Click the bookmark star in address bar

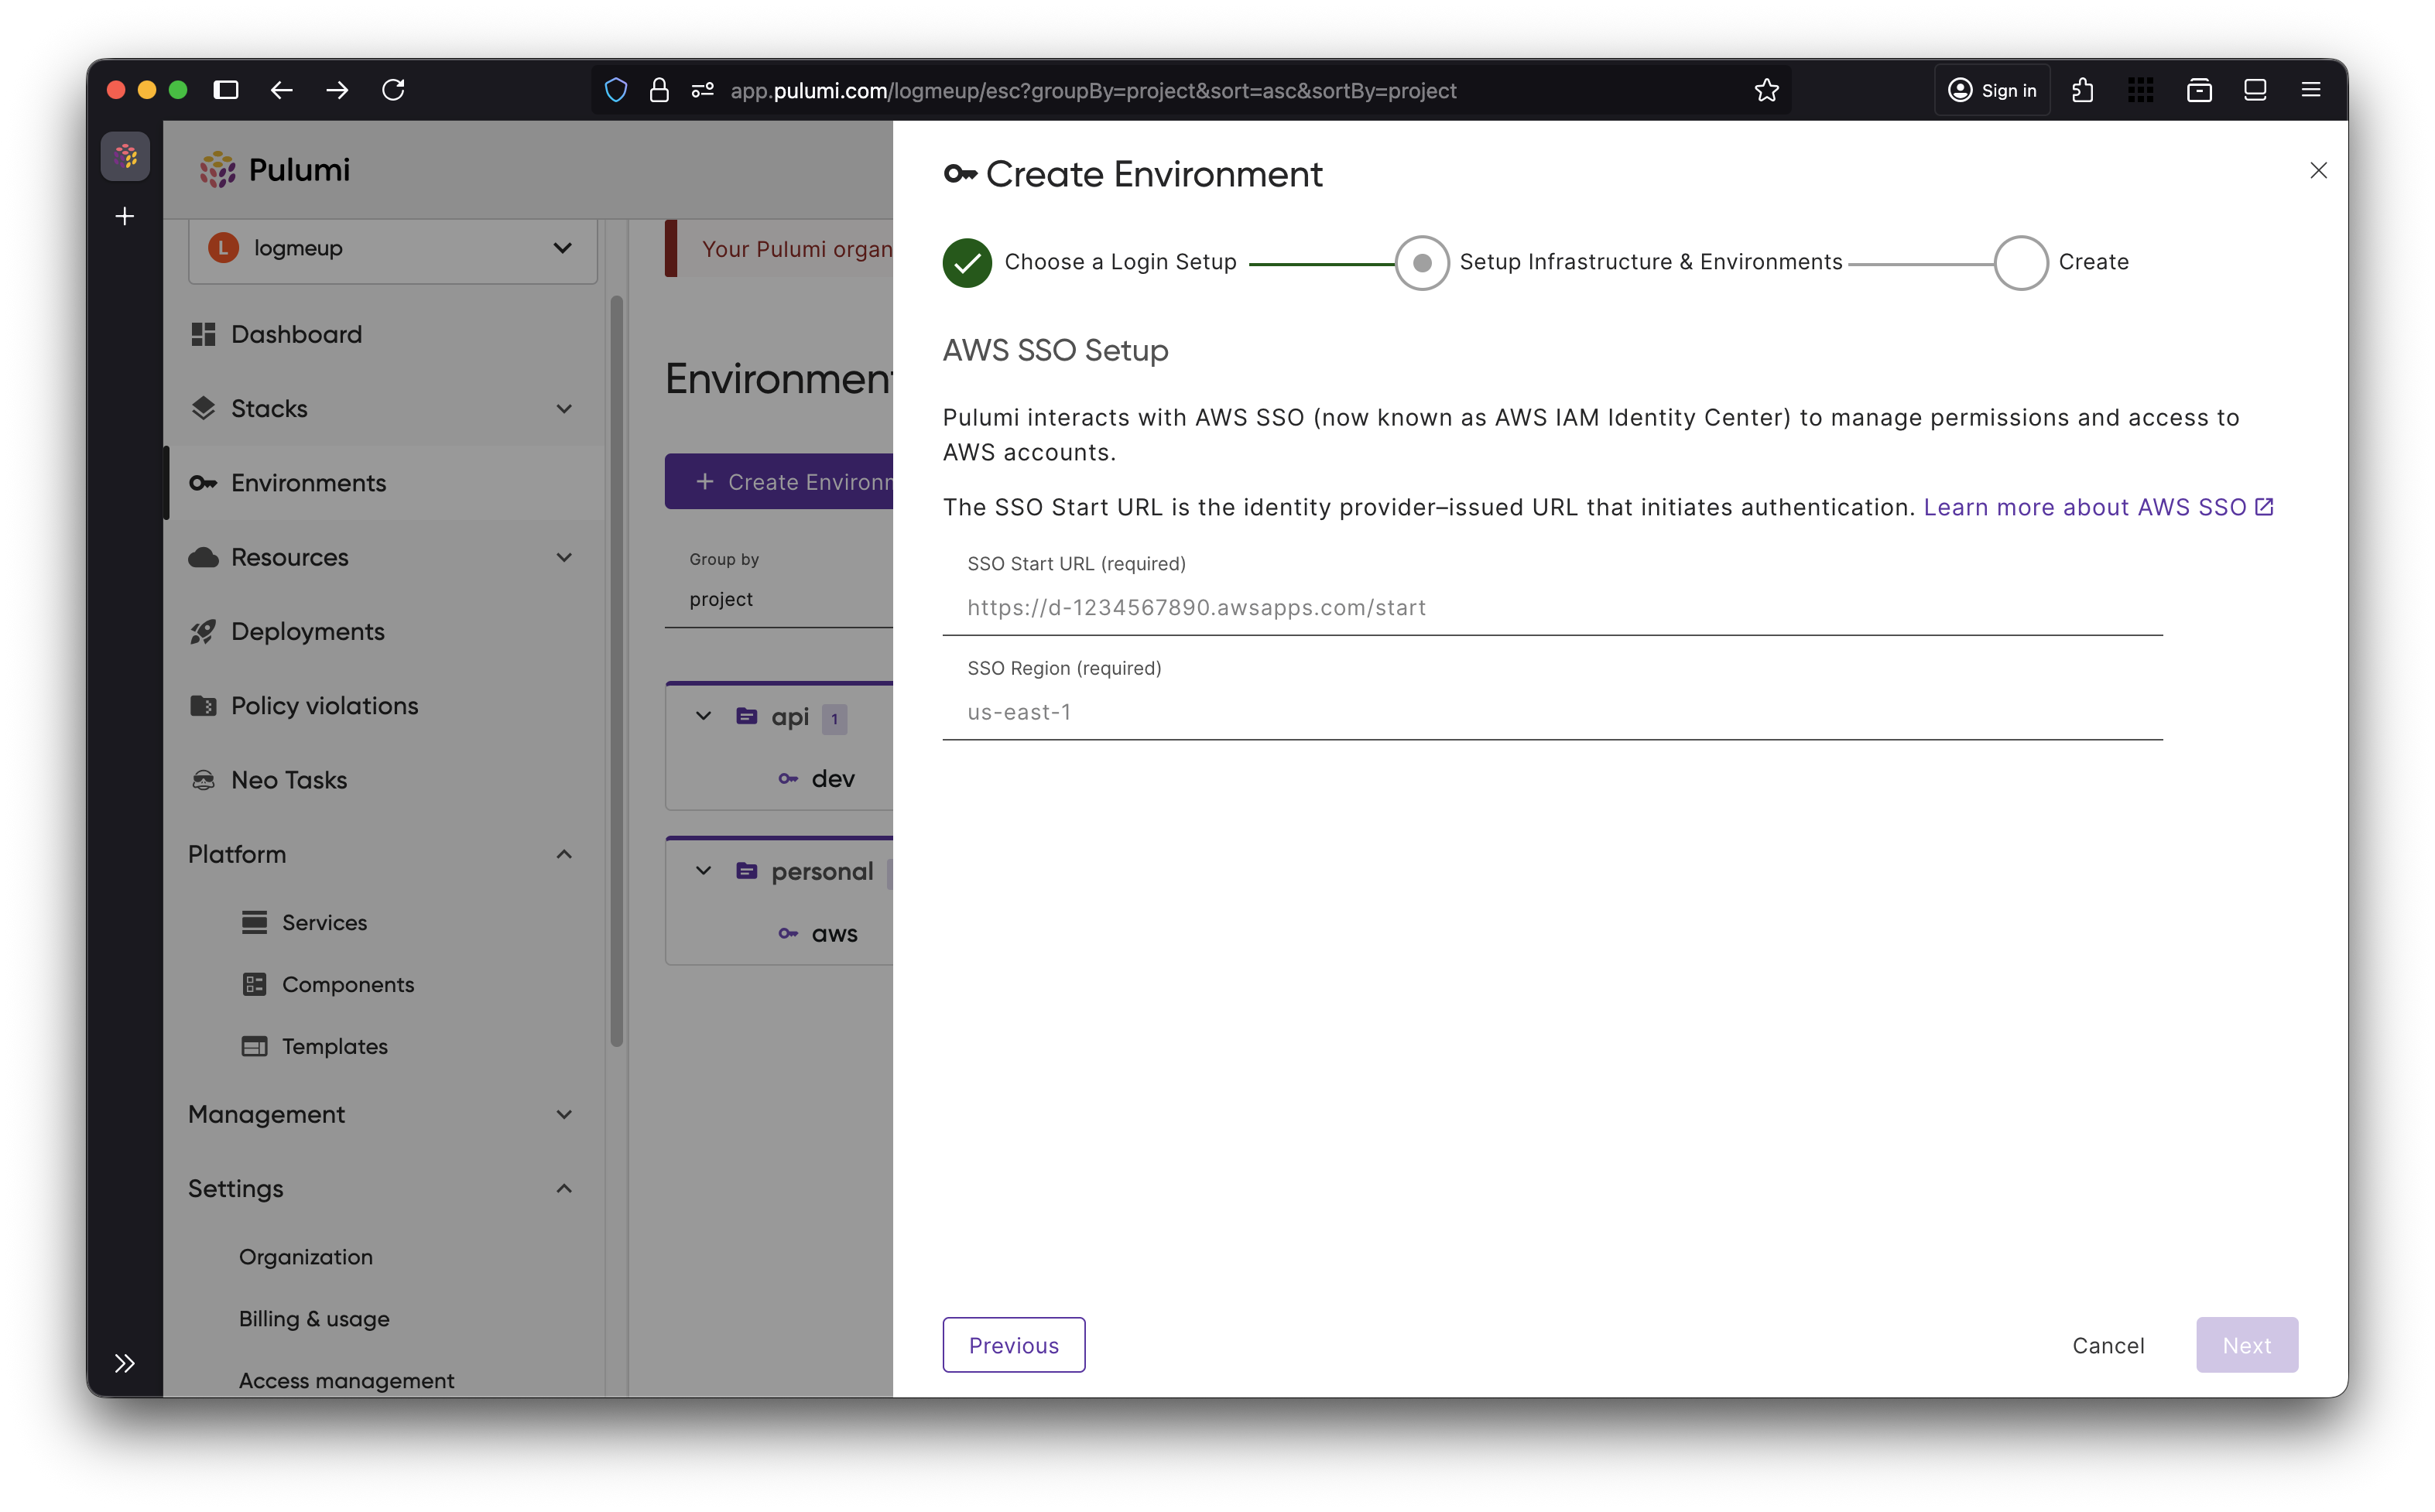tap(1766, 90)
